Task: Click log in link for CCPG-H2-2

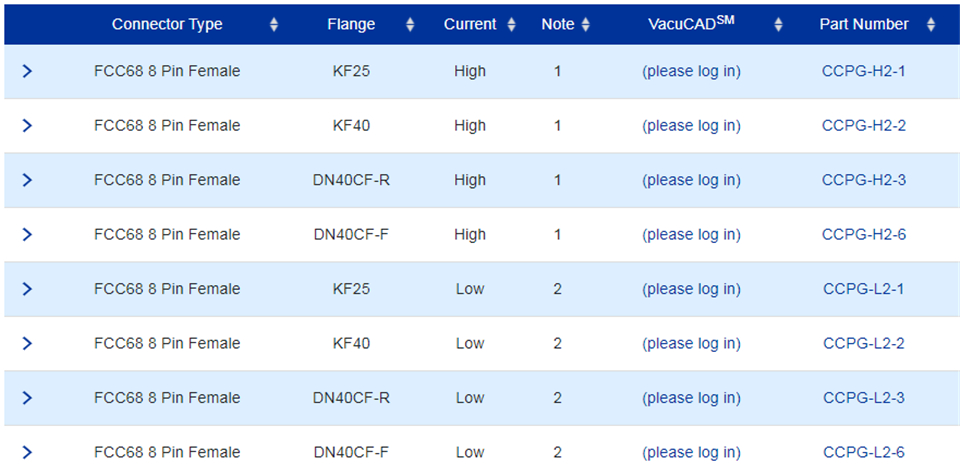Action: click(691, 126)
